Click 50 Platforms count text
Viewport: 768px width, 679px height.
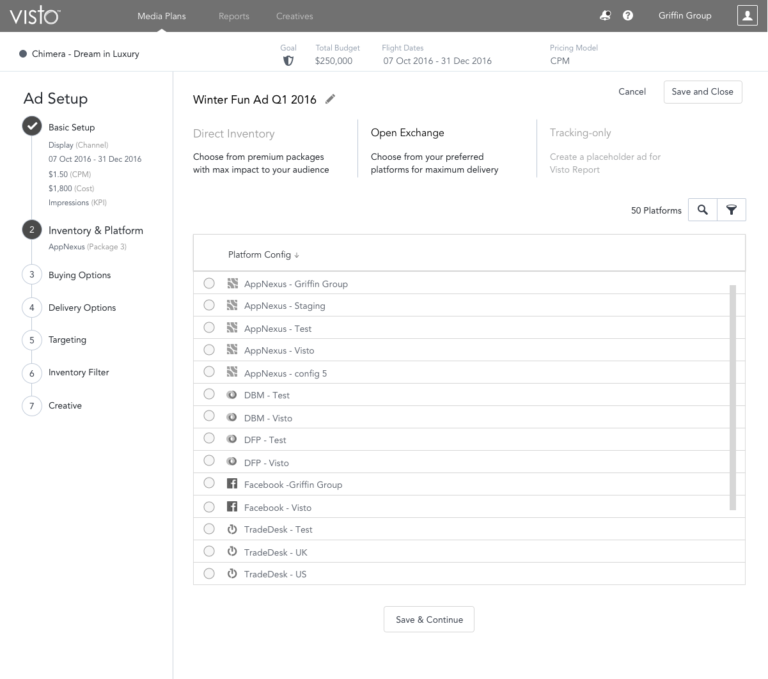click(x=656, y=210)
